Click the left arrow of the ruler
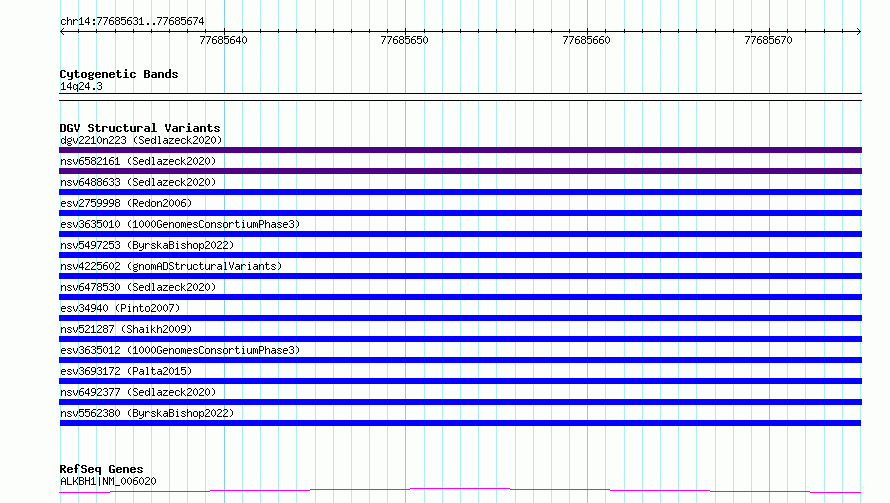 [62, 31]
